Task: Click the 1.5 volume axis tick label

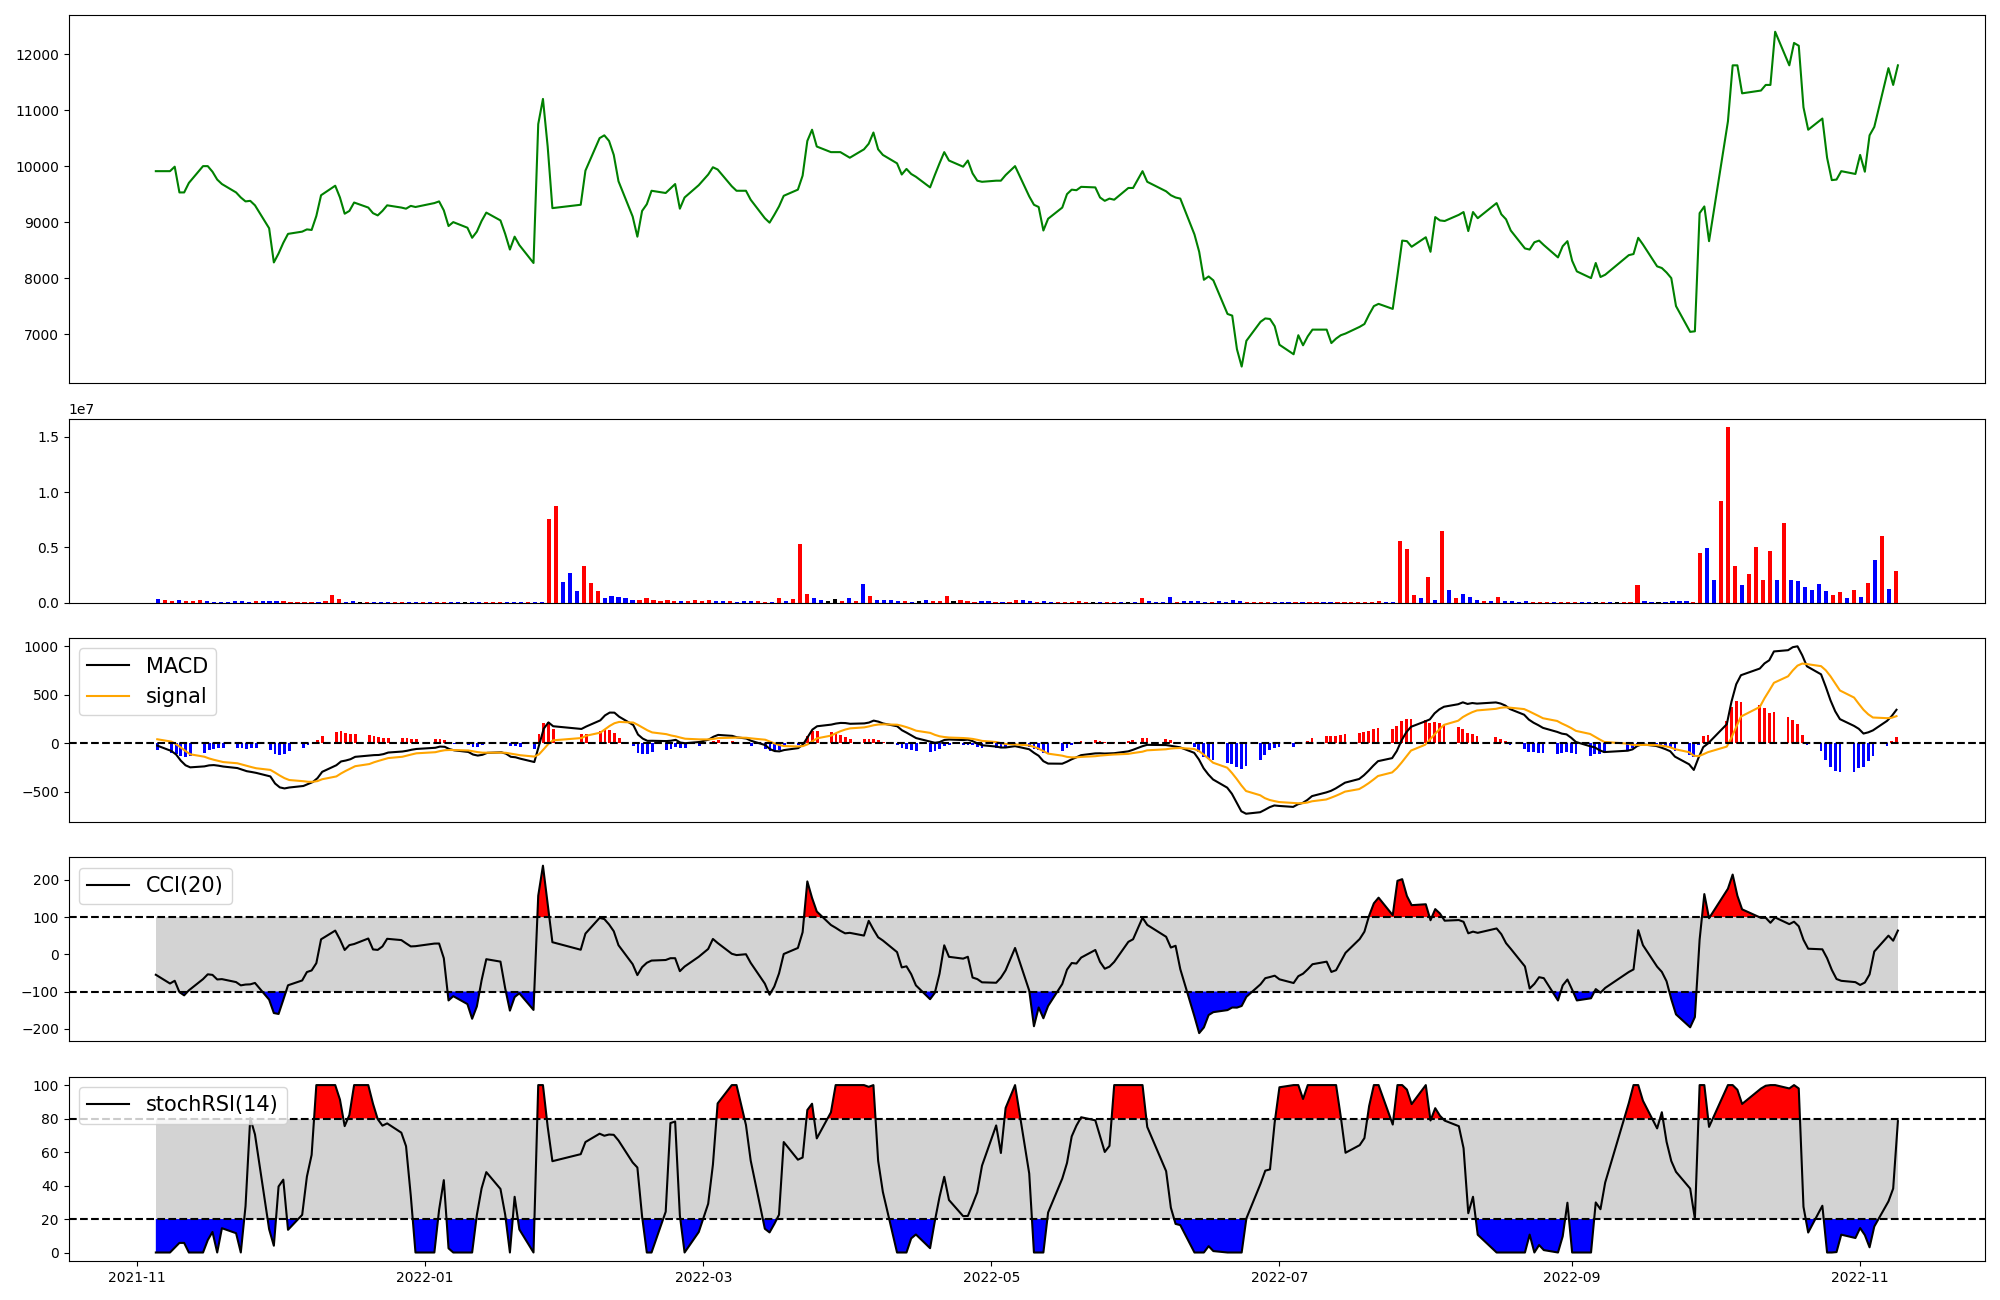Action: tap(48, 437)
